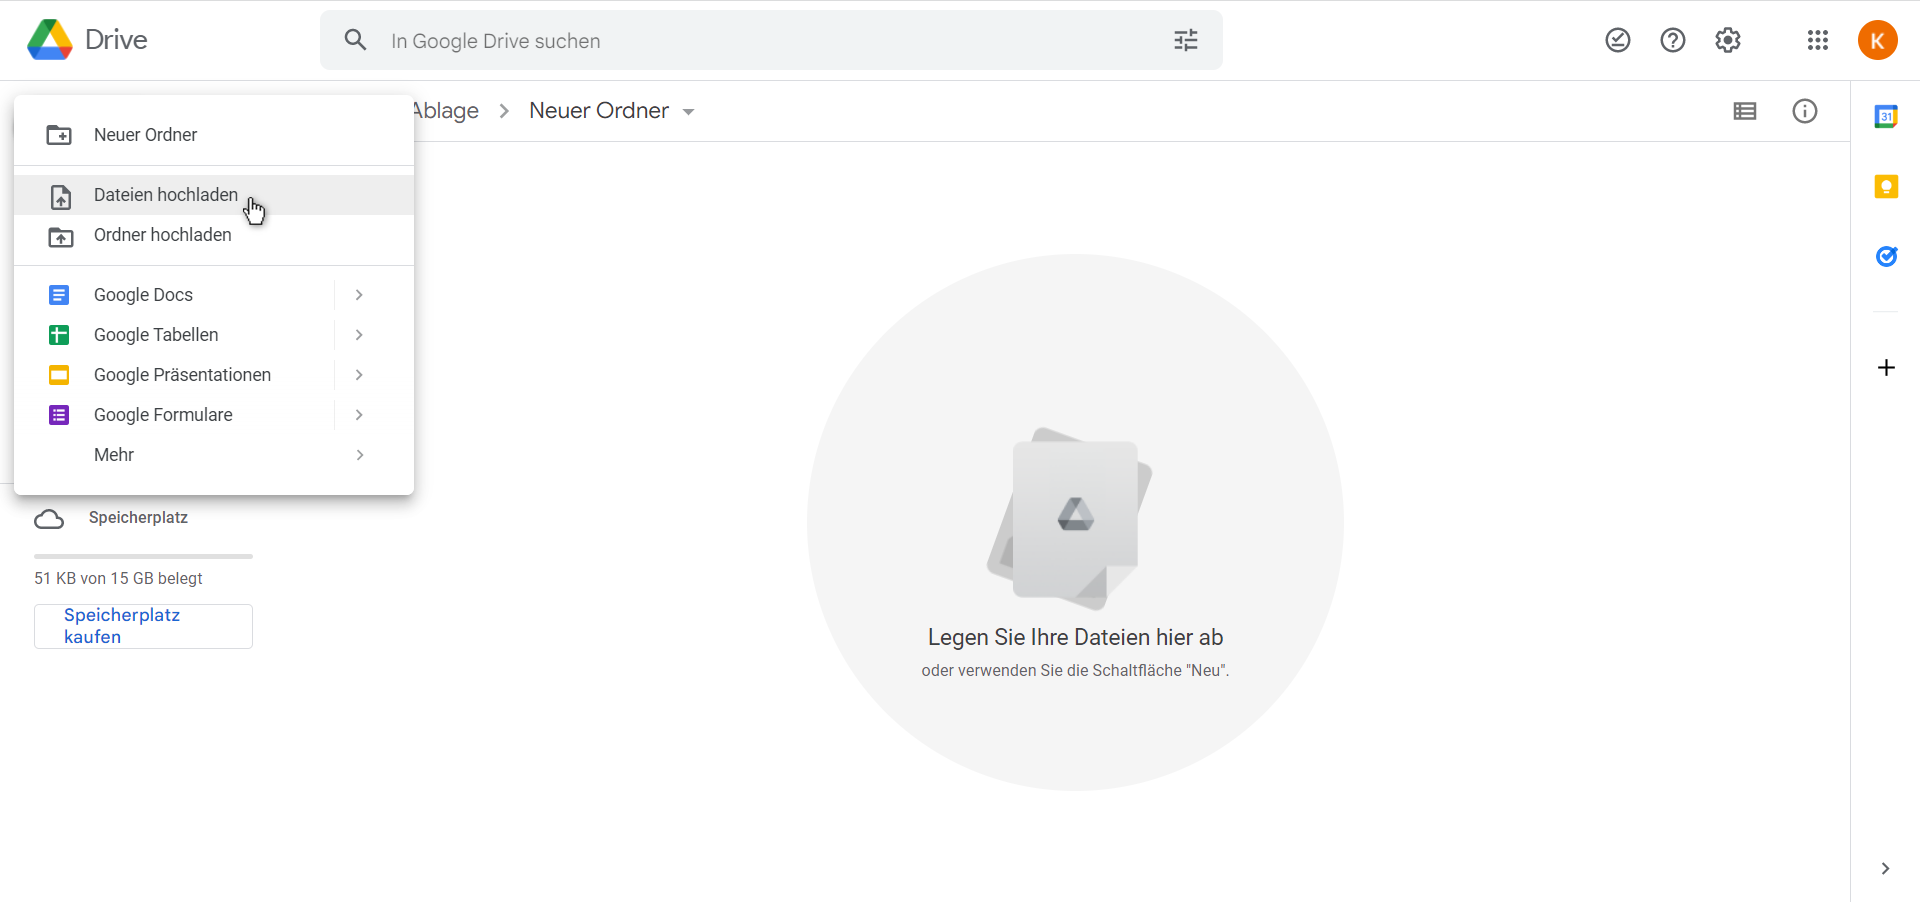Click the plus icon to get add-ons

click(1886, 368)
